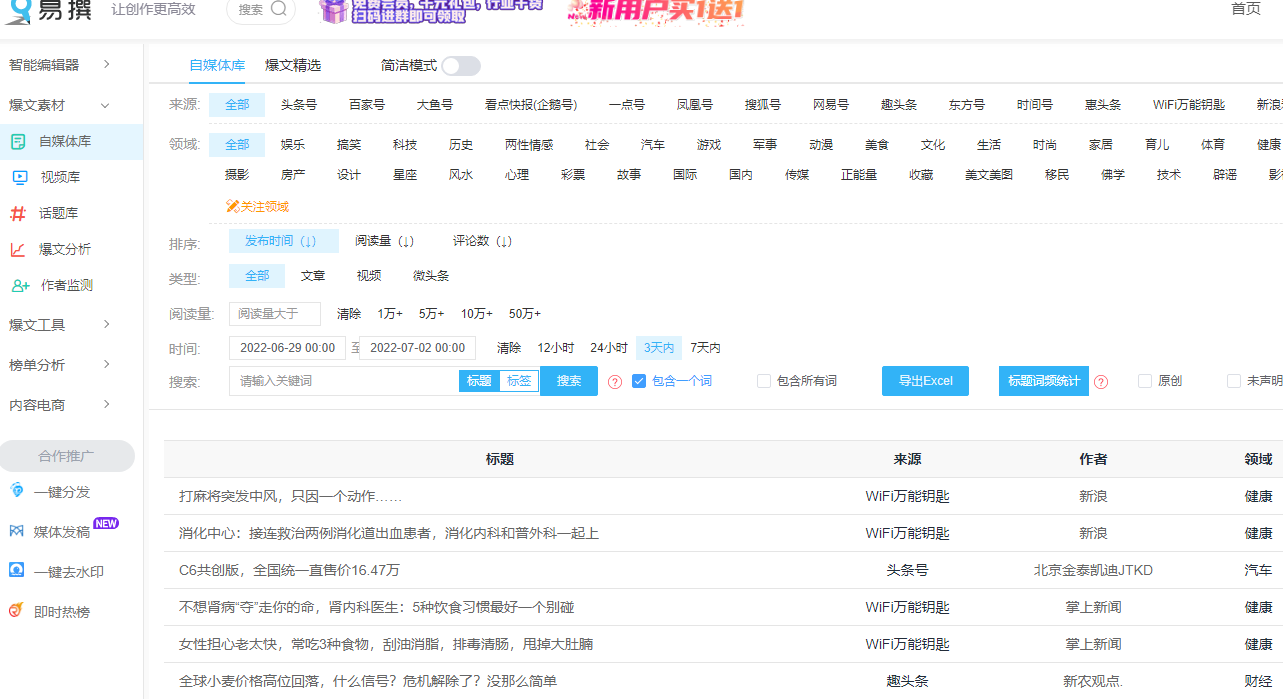Viewport: 1283px width, 699px height.
Task: Click 清除 next to time range
Action: pos(509,348)
